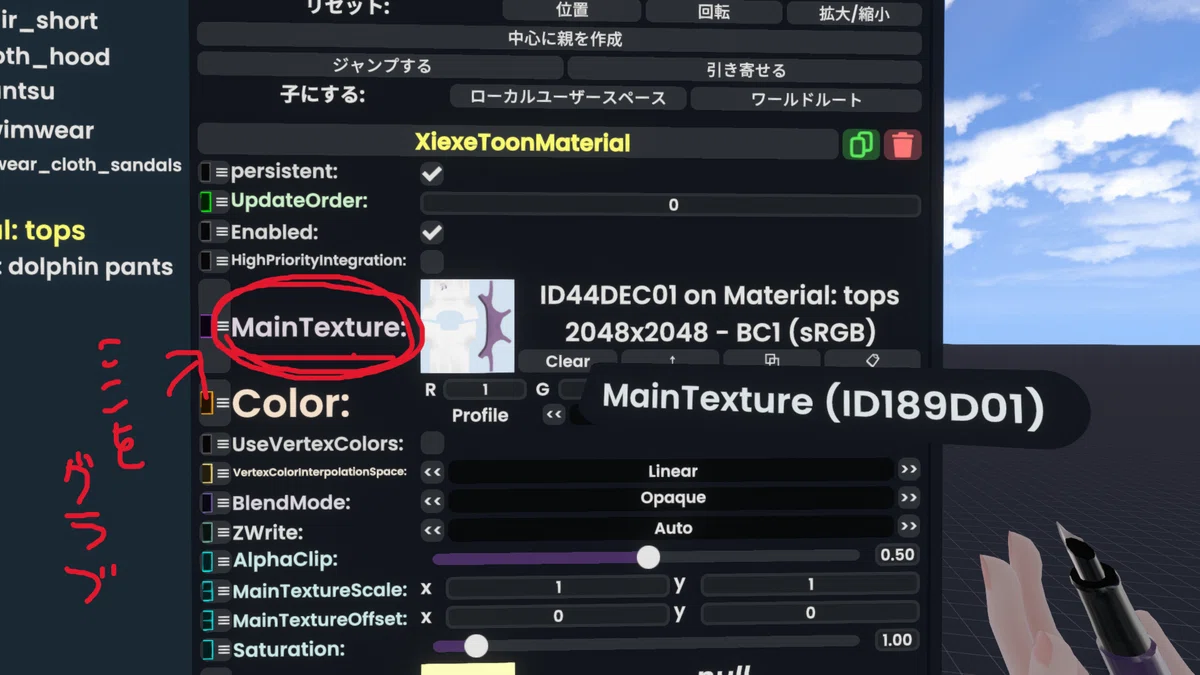Click the overlapping squares icon under texture info
1200x675 pixels.
[x=771, y=360]
